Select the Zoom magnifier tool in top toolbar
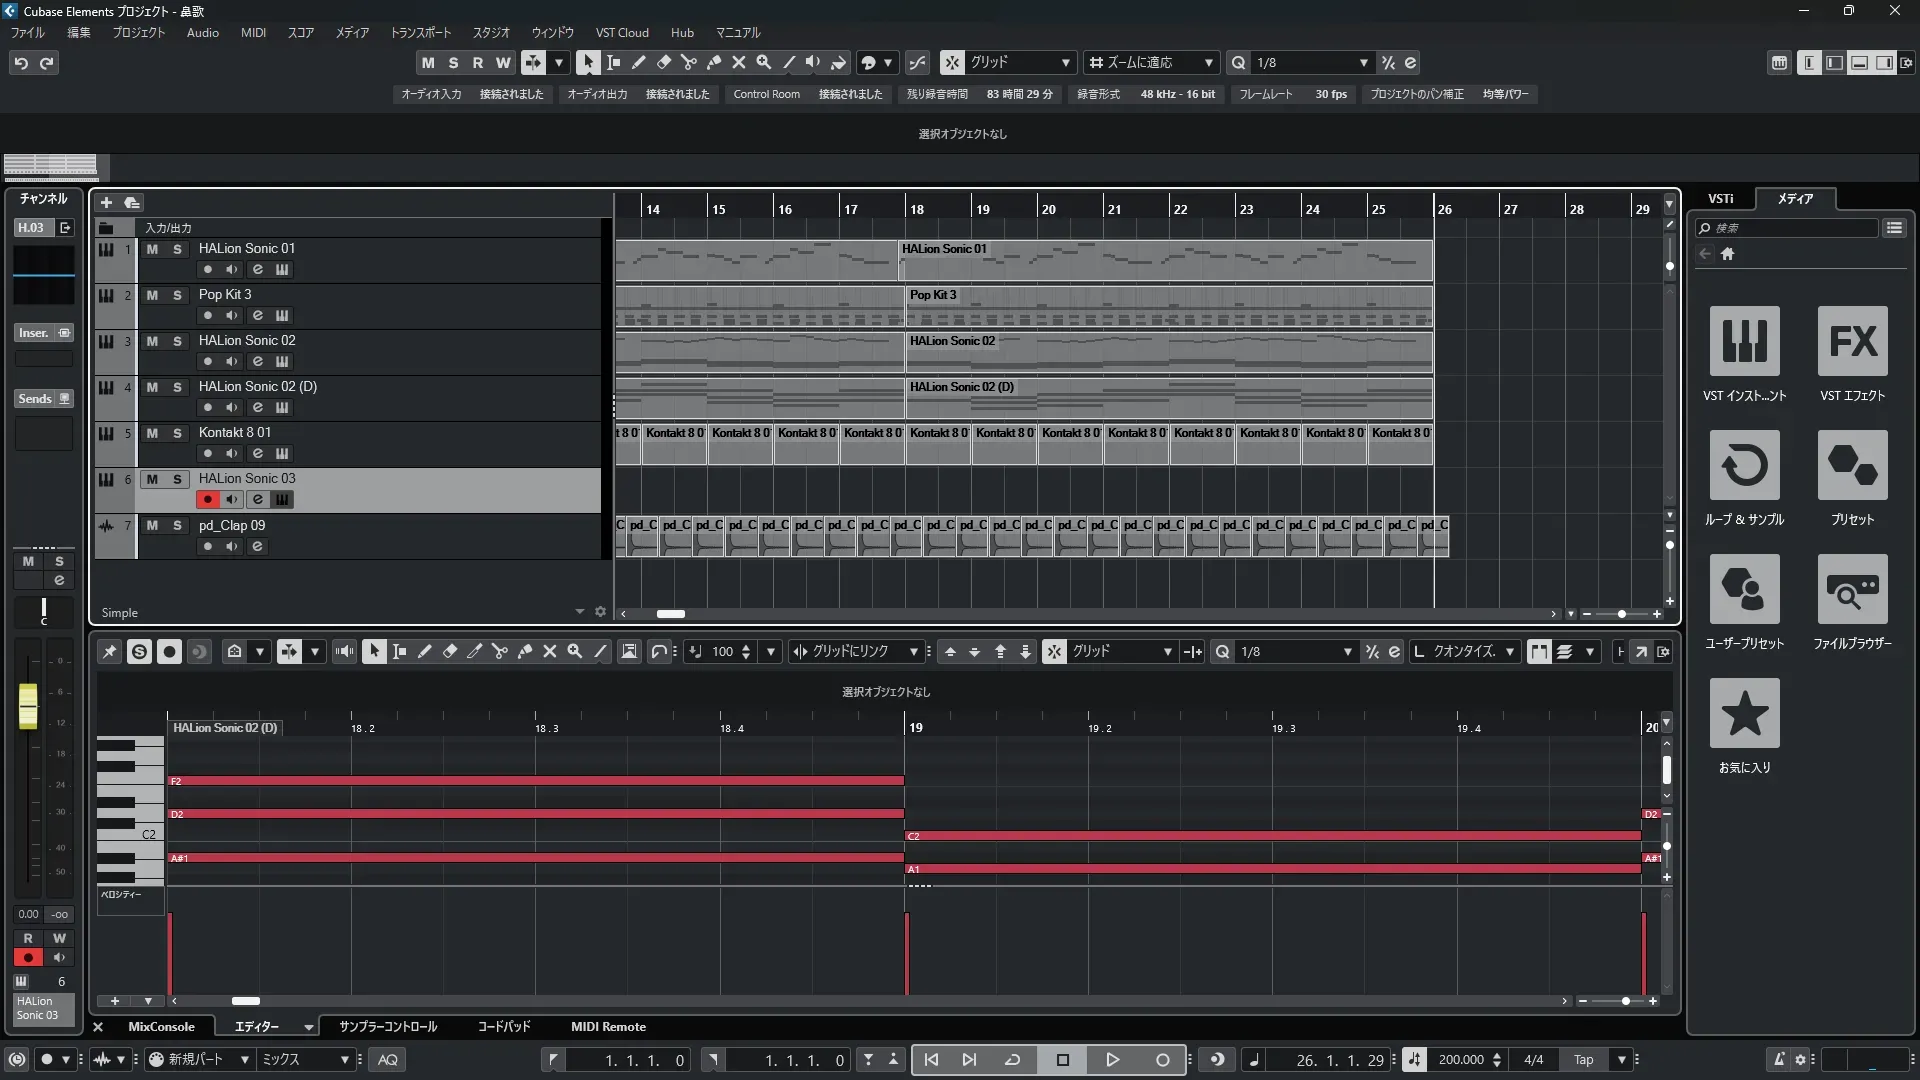This screenshot has width=1920, height=1080. point(764,62)
